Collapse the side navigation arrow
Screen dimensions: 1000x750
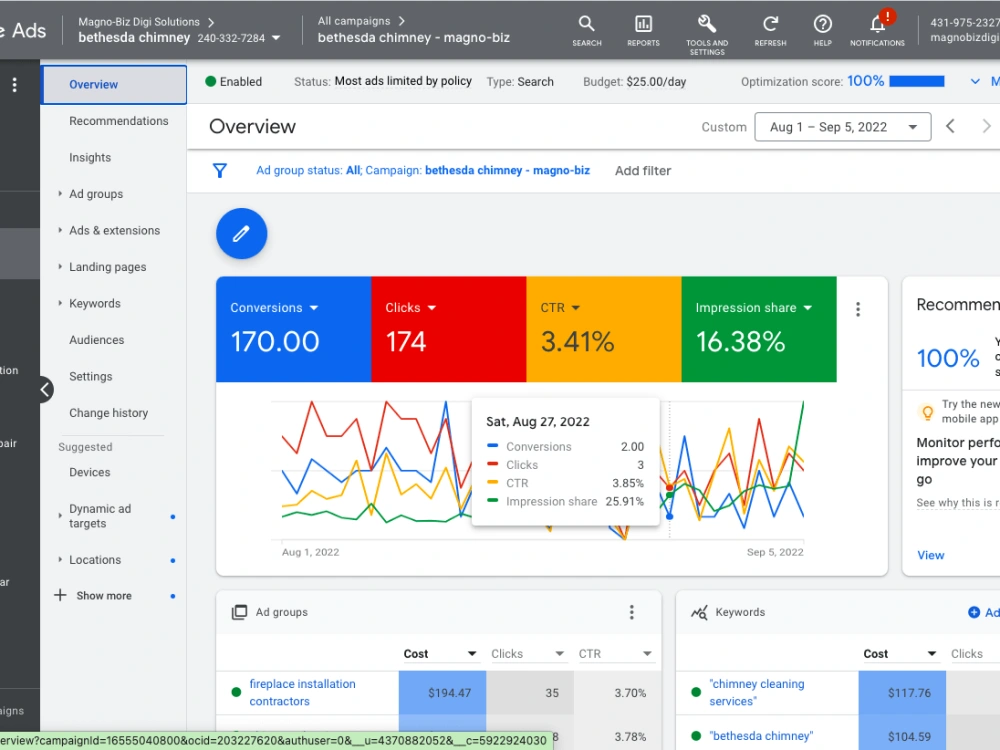[45, 389]
